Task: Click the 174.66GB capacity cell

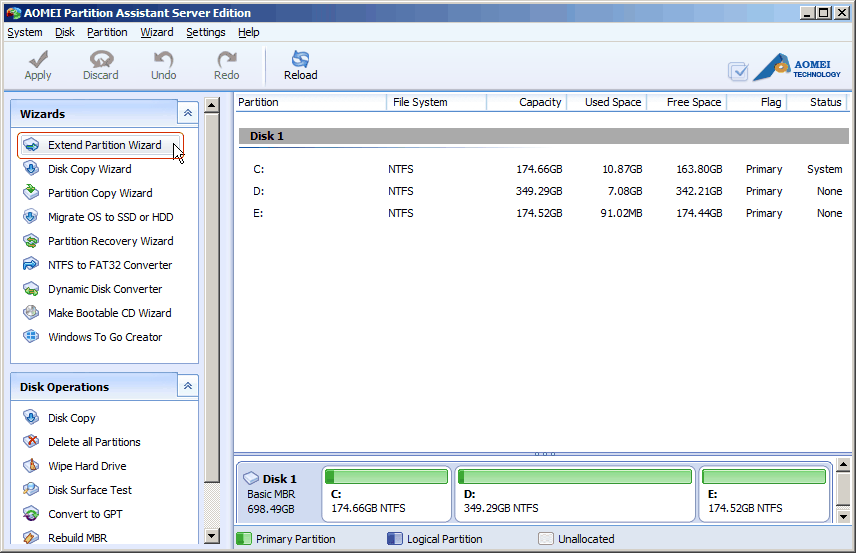Action: coord(539,169)
